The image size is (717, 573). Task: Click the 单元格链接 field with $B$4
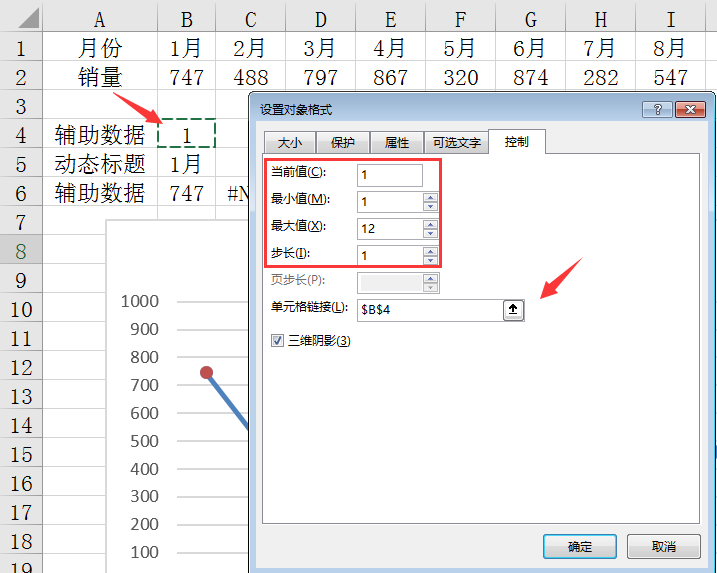pyautogui.click(x=430, y=310)
